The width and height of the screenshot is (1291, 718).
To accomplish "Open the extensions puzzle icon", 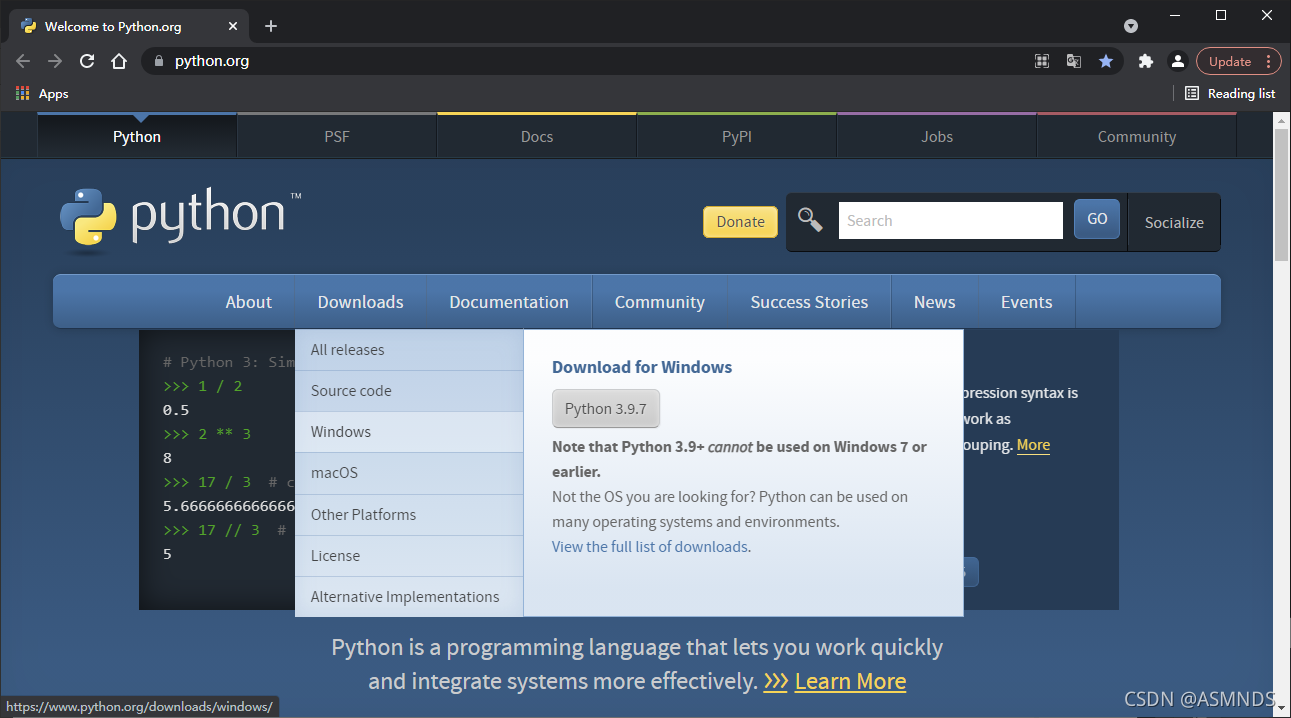I will tap(1146, 61).
